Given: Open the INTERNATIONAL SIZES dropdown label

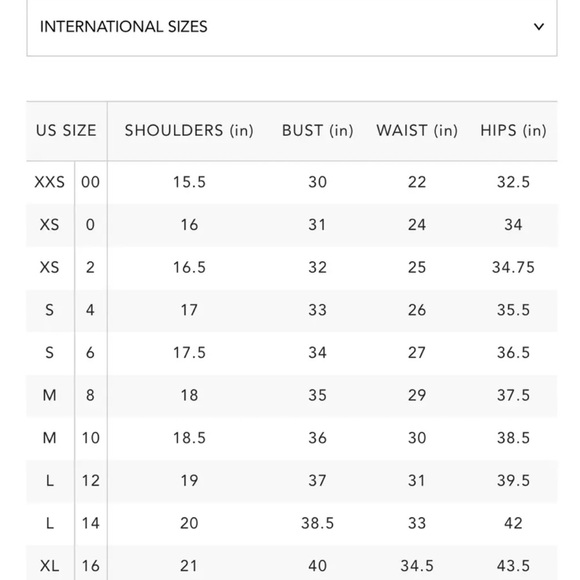Looking at the screenshot, I should tap(124, 27).
